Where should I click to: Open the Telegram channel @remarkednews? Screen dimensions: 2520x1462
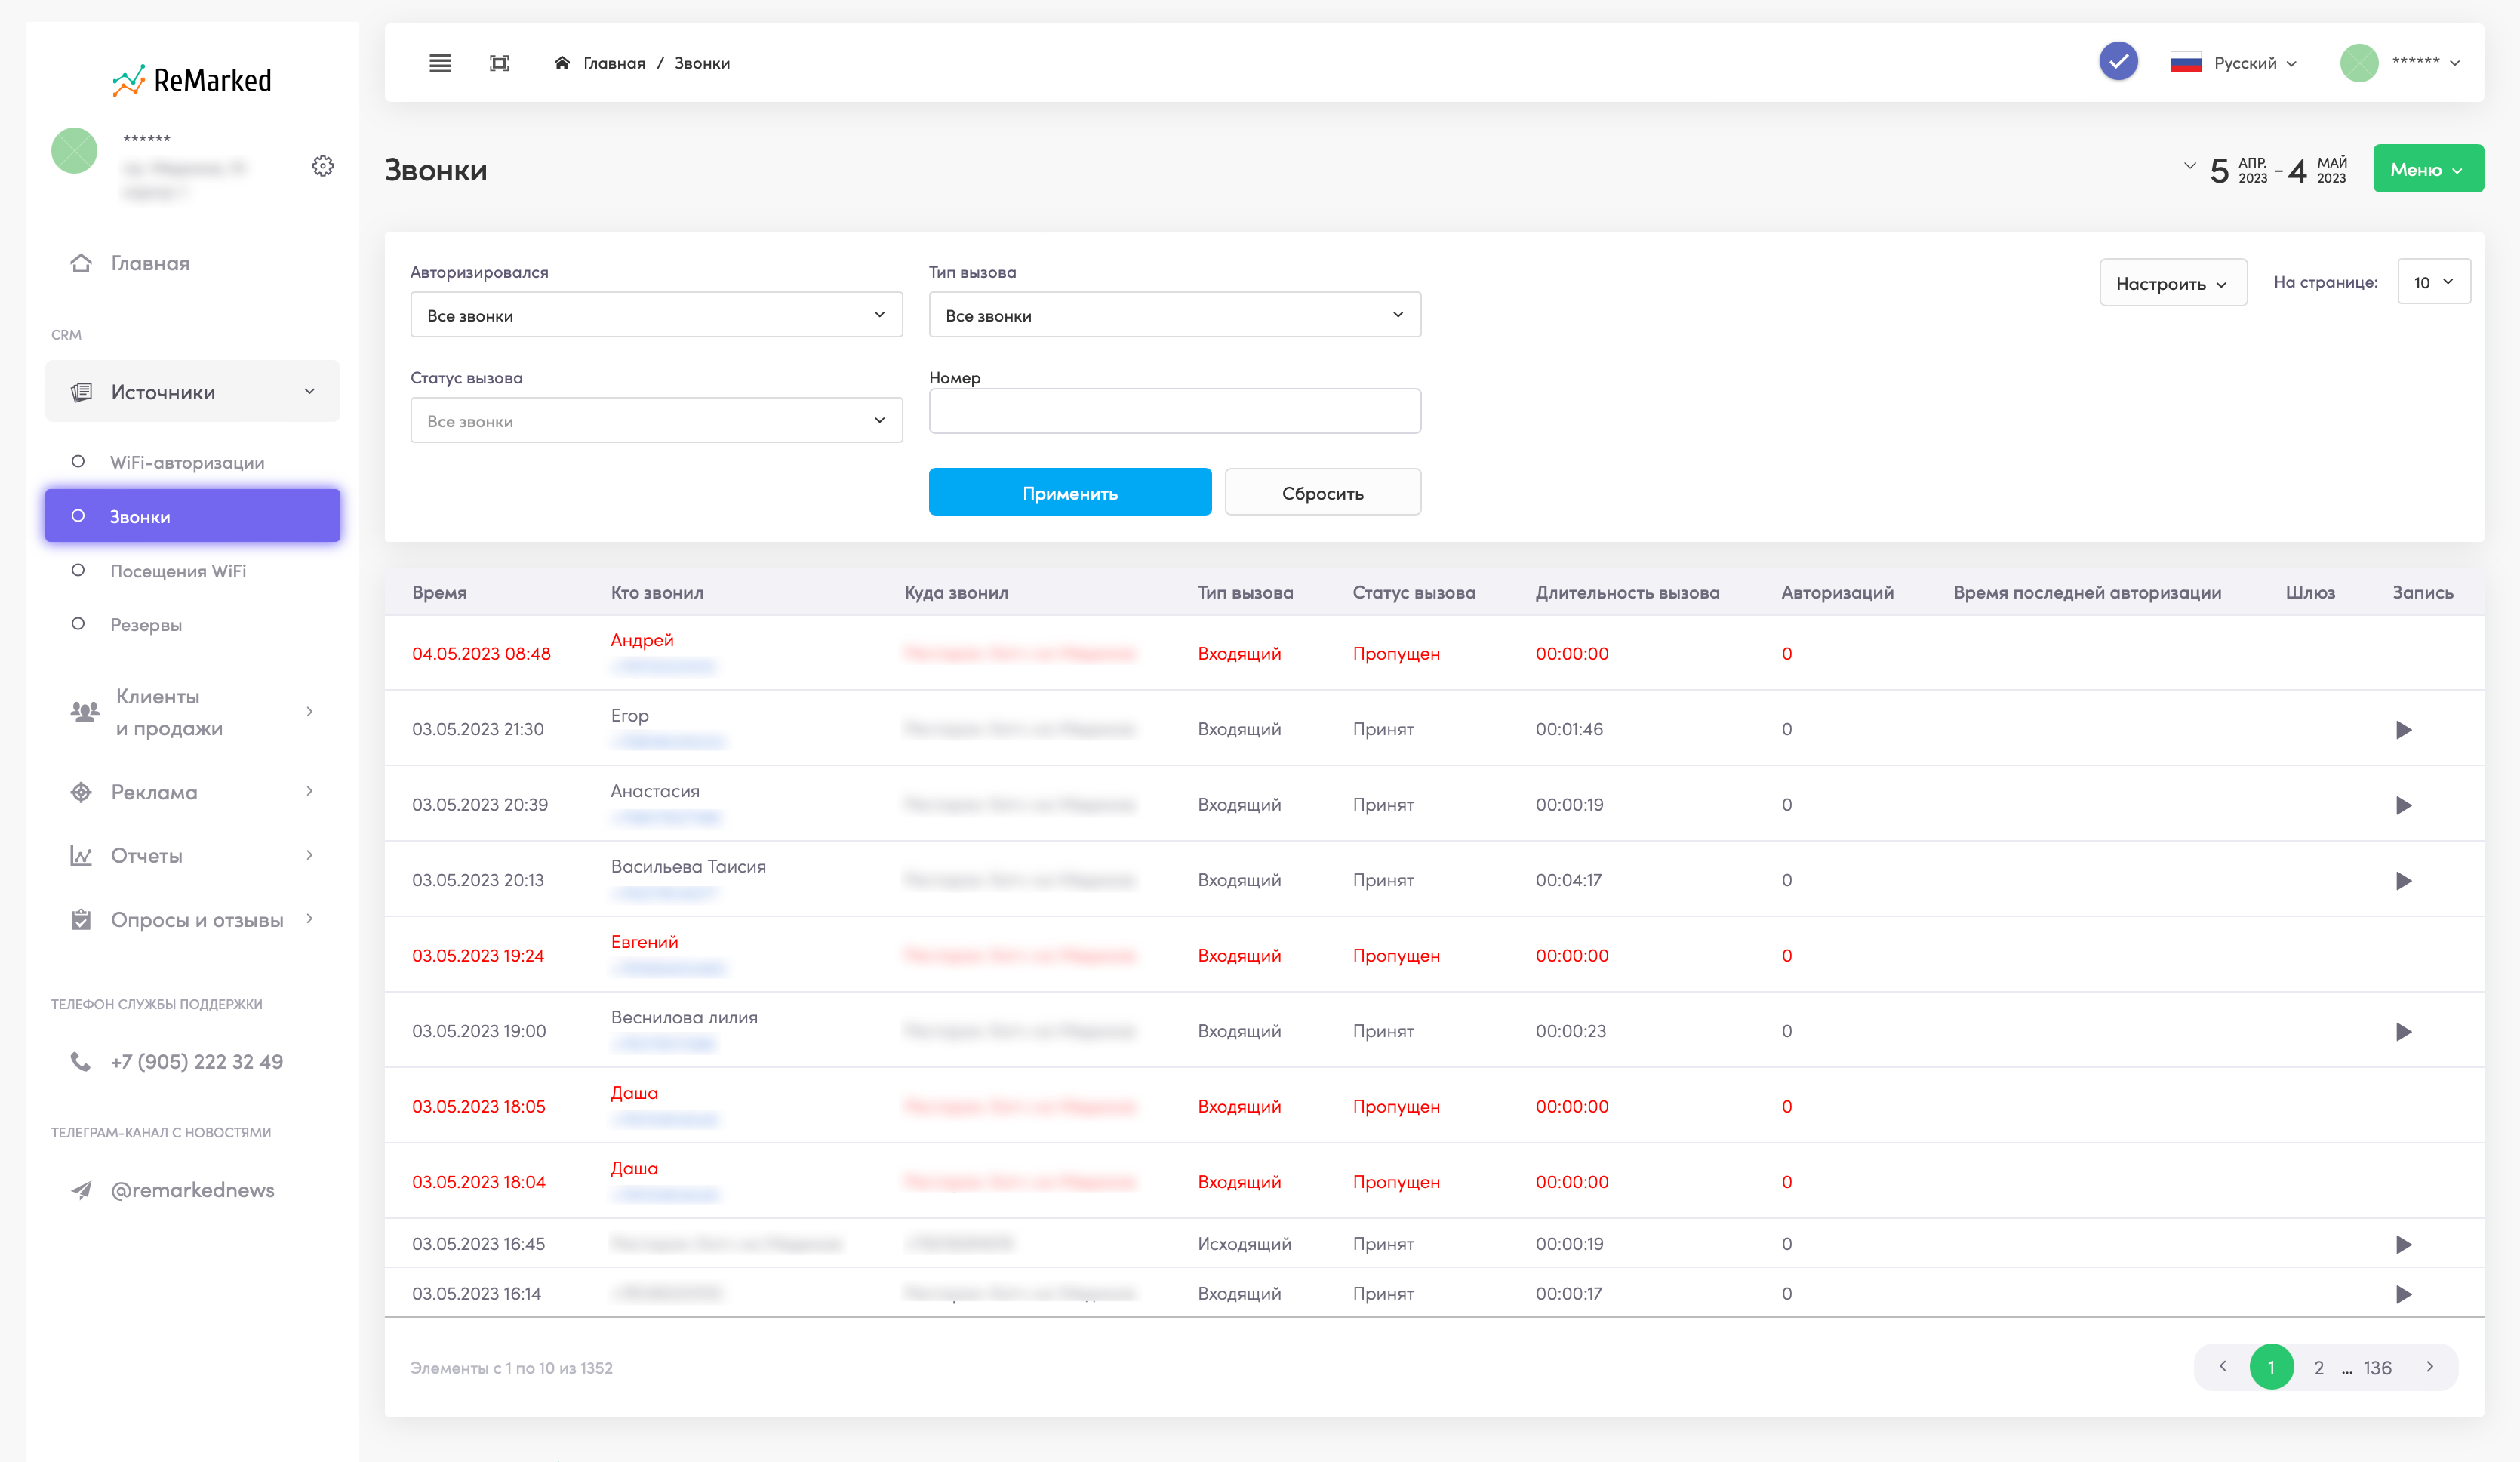pyautogui.click(x=192, y=1190)
